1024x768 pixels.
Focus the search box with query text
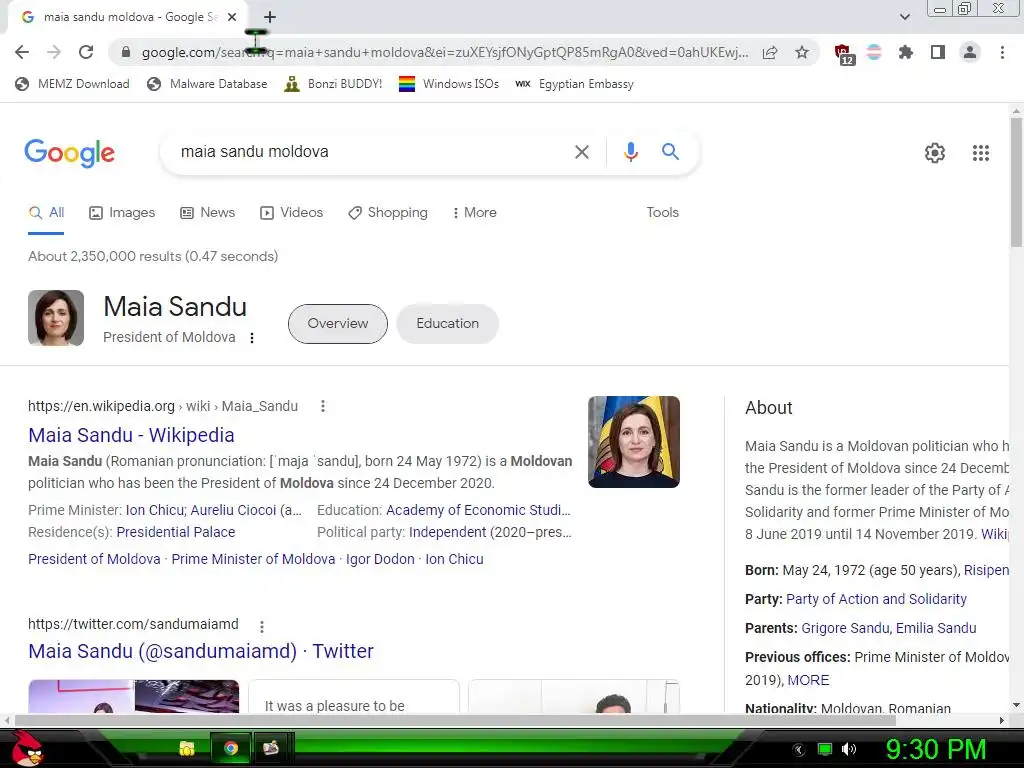pyautogui.click(x=366, y=152)
